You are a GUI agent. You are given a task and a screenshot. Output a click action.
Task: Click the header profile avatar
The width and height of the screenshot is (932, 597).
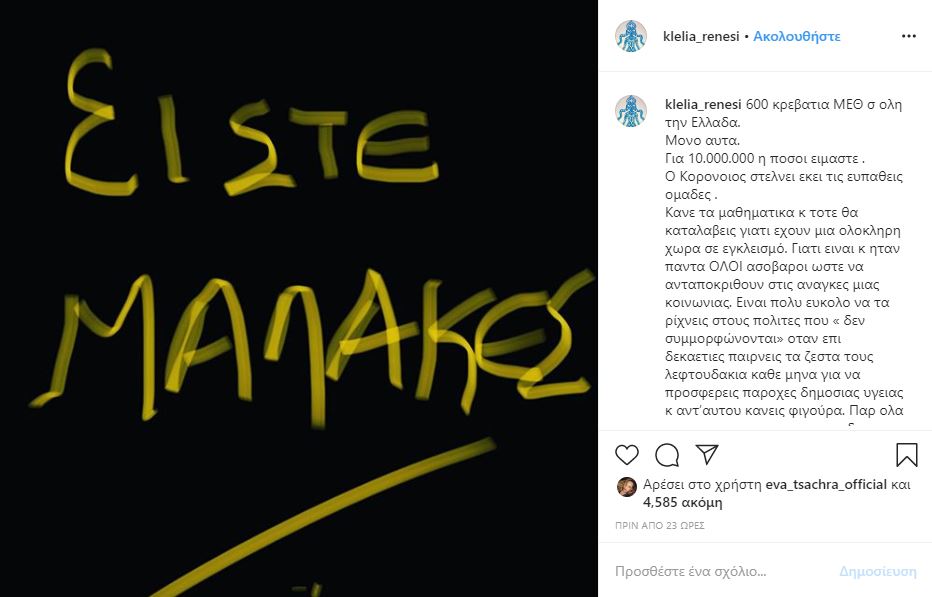[x=631, y=36]
